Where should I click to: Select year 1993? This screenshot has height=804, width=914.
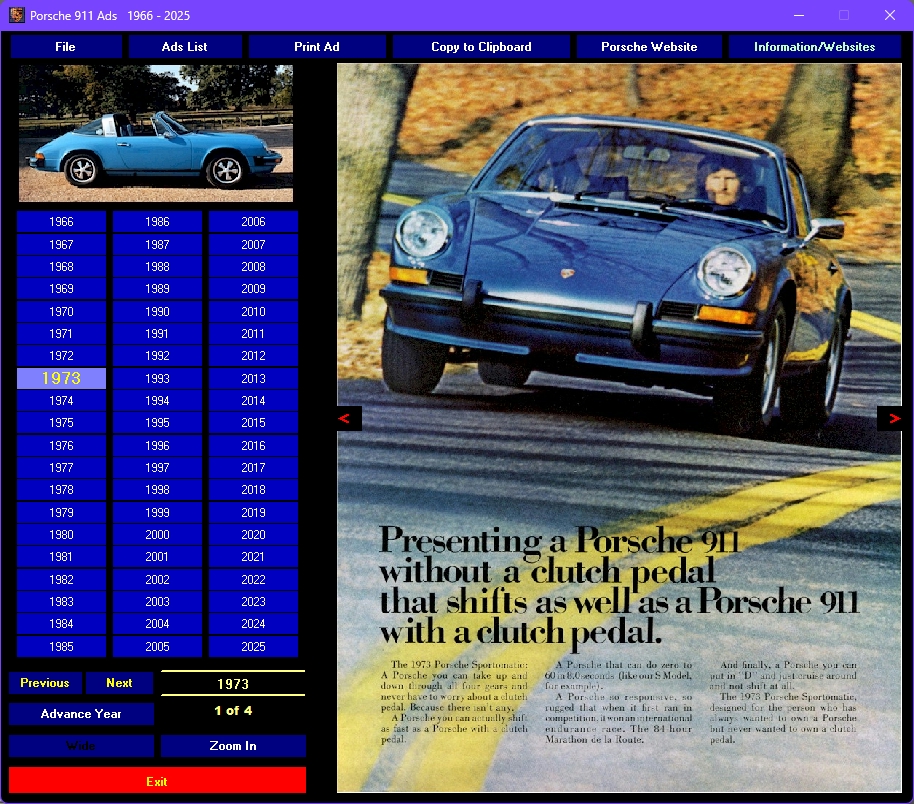click(157, 378)
